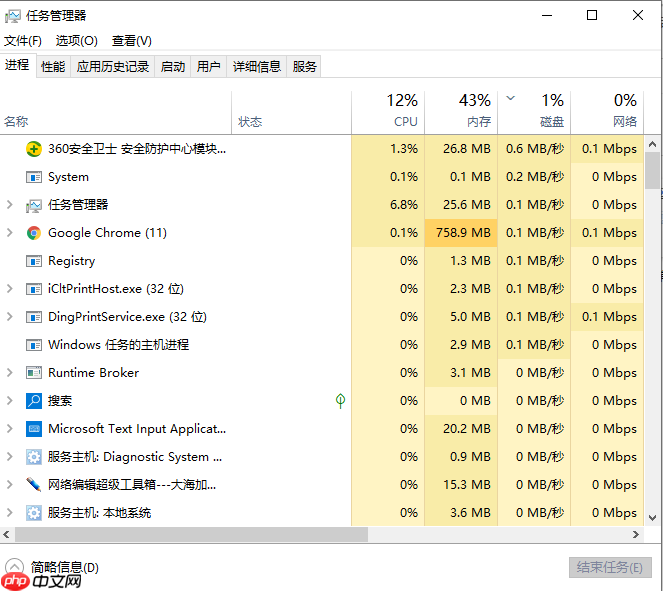Viewport: 663px width, 591px height.
Task: Click the green leaf suspended status icon
Action: coord(340,400)
